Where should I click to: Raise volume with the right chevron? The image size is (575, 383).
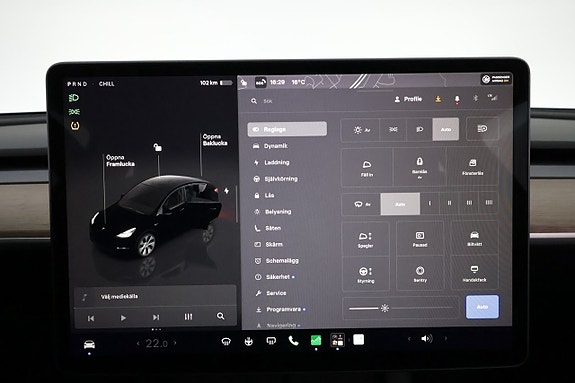(446, 338)
